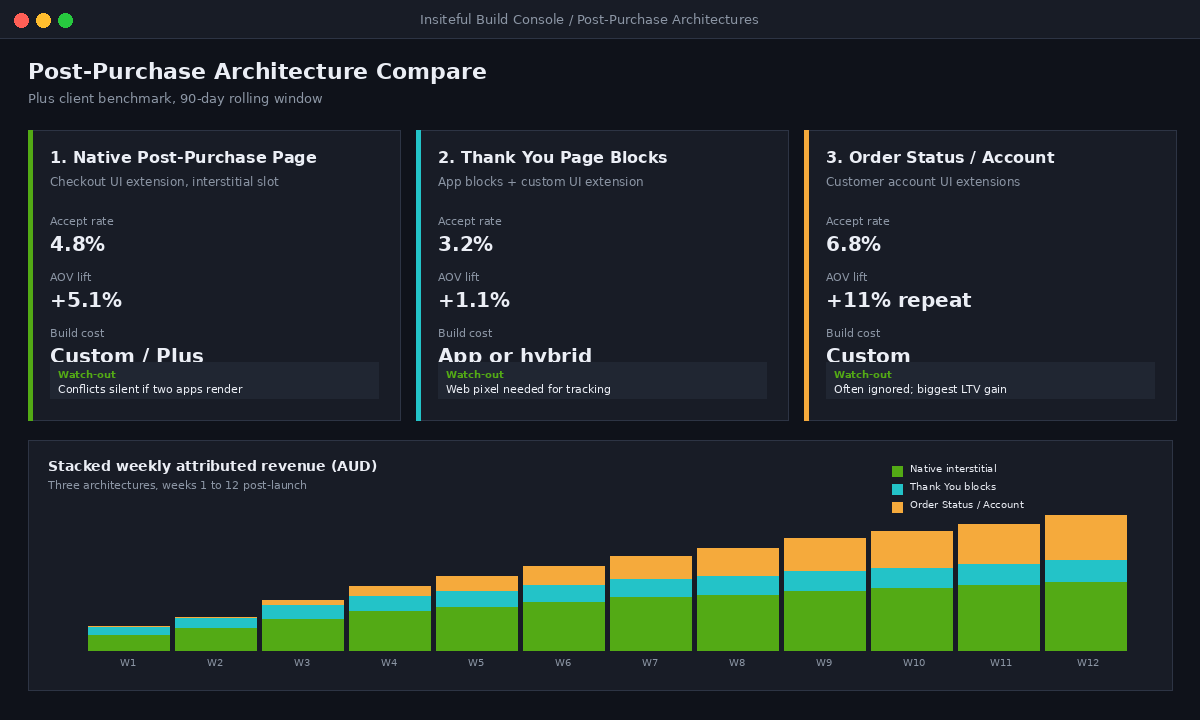Screen dimensions: 1200x720
Task: Click the App blocks + custom UI extension subtitle
Action: coord(540,182)
